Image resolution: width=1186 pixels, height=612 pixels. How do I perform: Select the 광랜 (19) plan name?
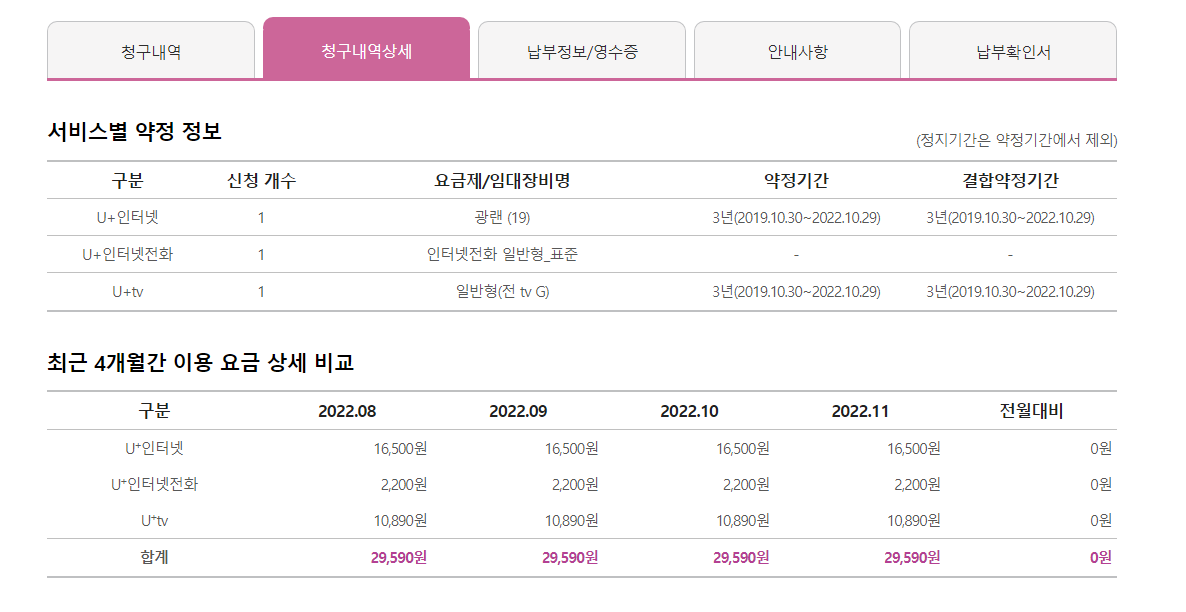click(x=502, y=217)
